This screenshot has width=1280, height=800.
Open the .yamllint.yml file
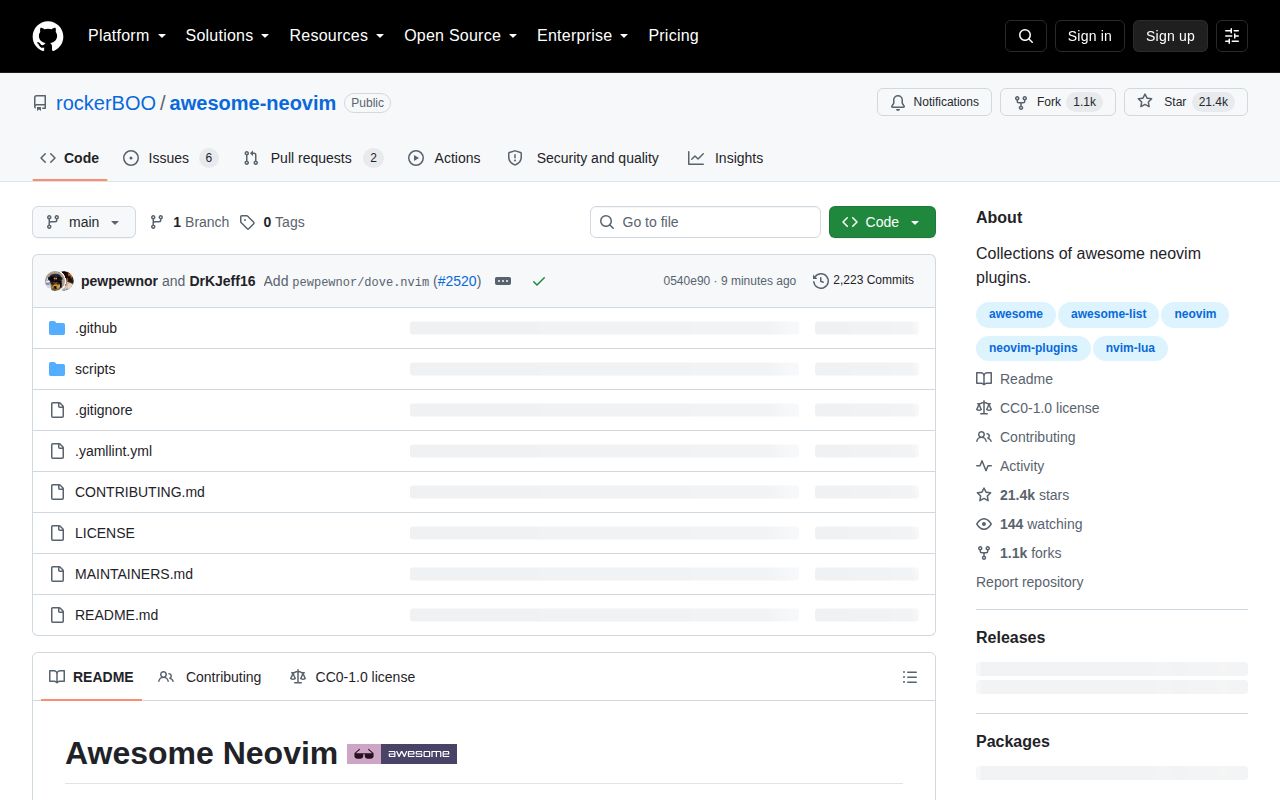114,451
